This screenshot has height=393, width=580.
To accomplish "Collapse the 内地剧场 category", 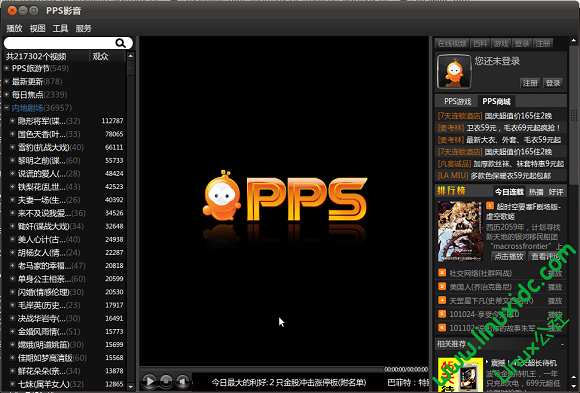I will coord(7,108).
